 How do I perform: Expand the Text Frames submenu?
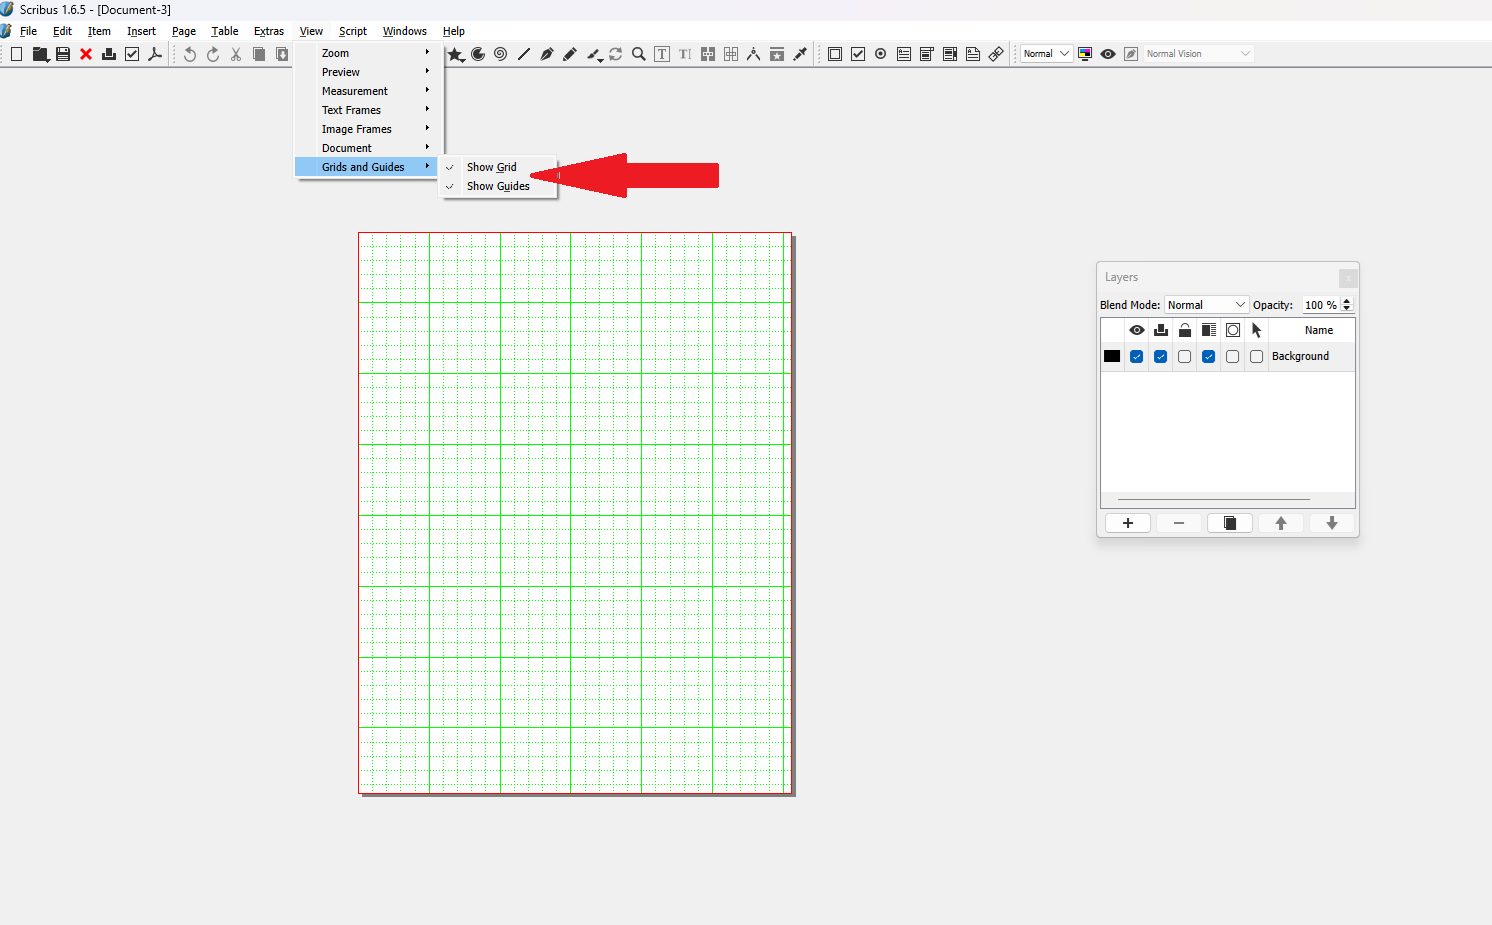(x=366, y=110)
